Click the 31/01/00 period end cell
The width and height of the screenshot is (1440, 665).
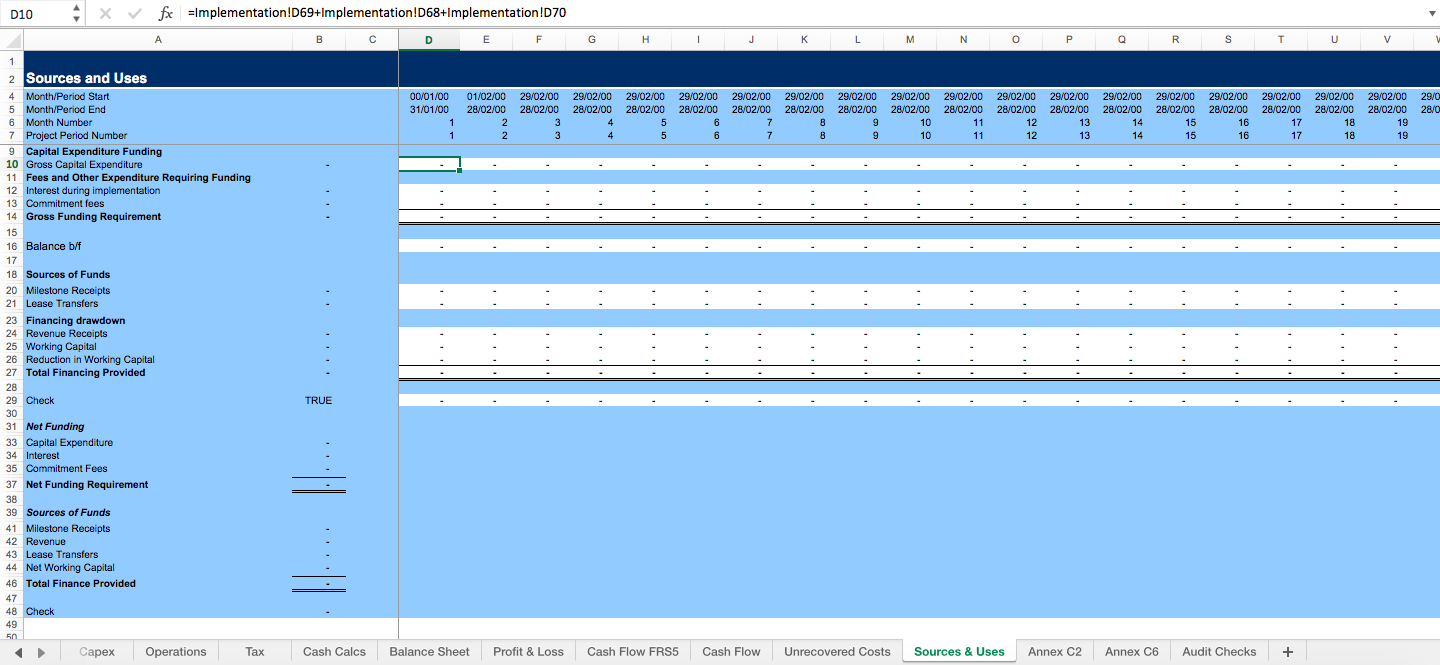tap(429, 109)
